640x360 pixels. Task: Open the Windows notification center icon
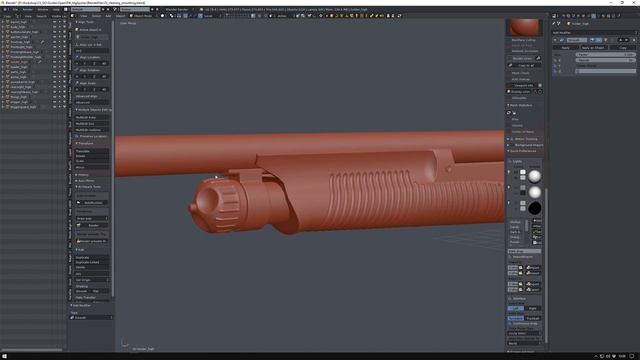pyautogui.click(x=632, y=356)
